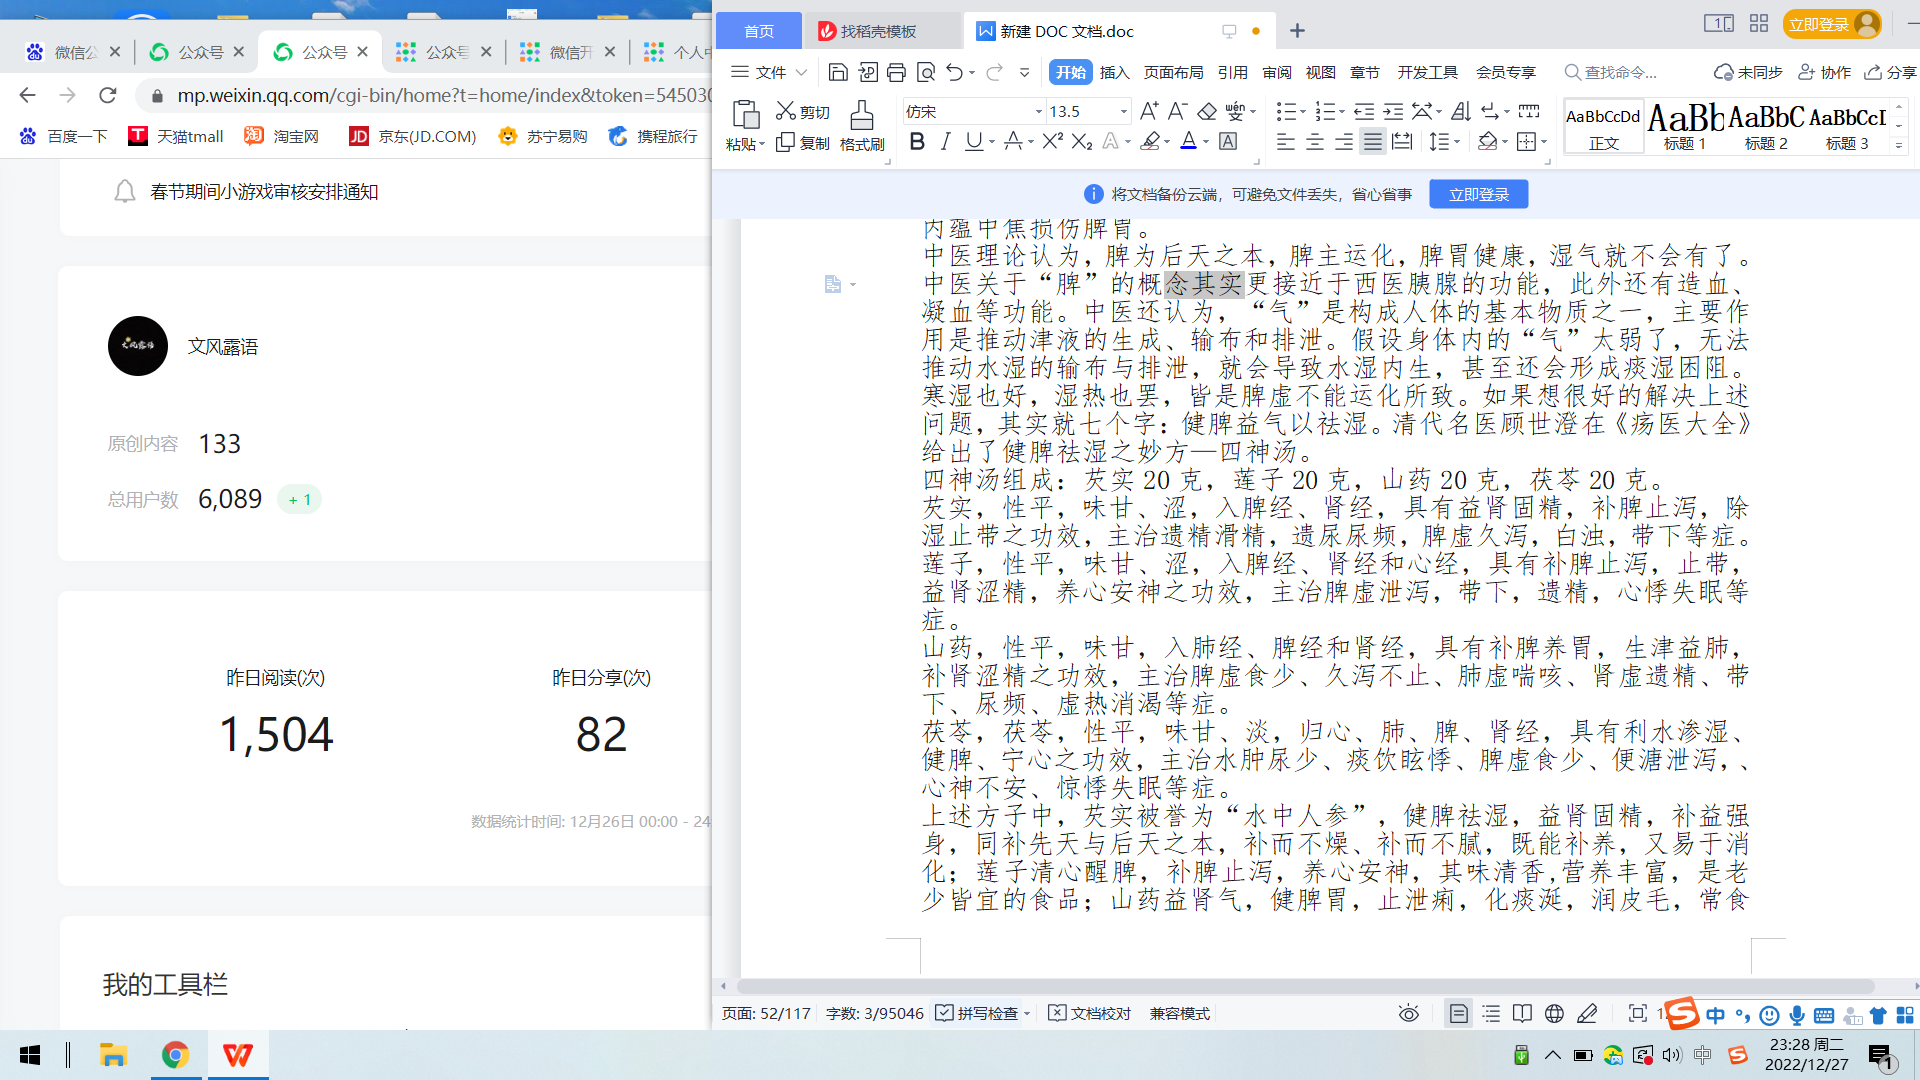Click the print icon in quick toolbar

point(896,72)
